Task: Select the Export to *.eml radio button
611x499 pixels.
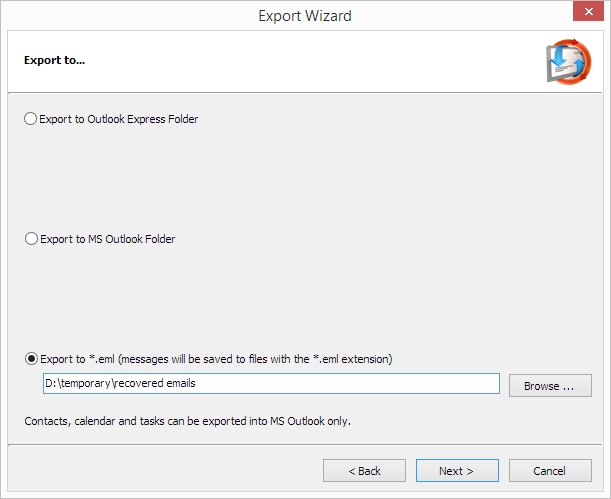Action: click(31, 358)
